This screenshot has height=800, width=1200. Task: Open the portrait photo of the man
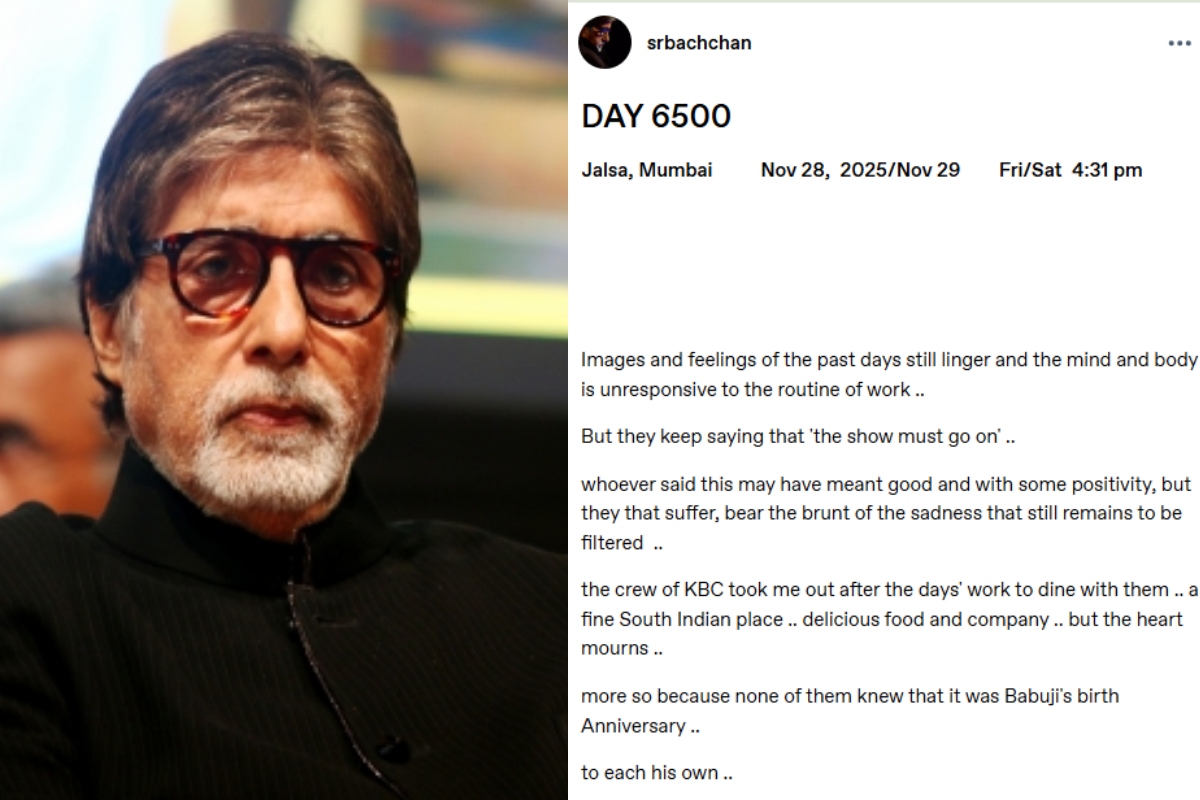pos(283,400)
